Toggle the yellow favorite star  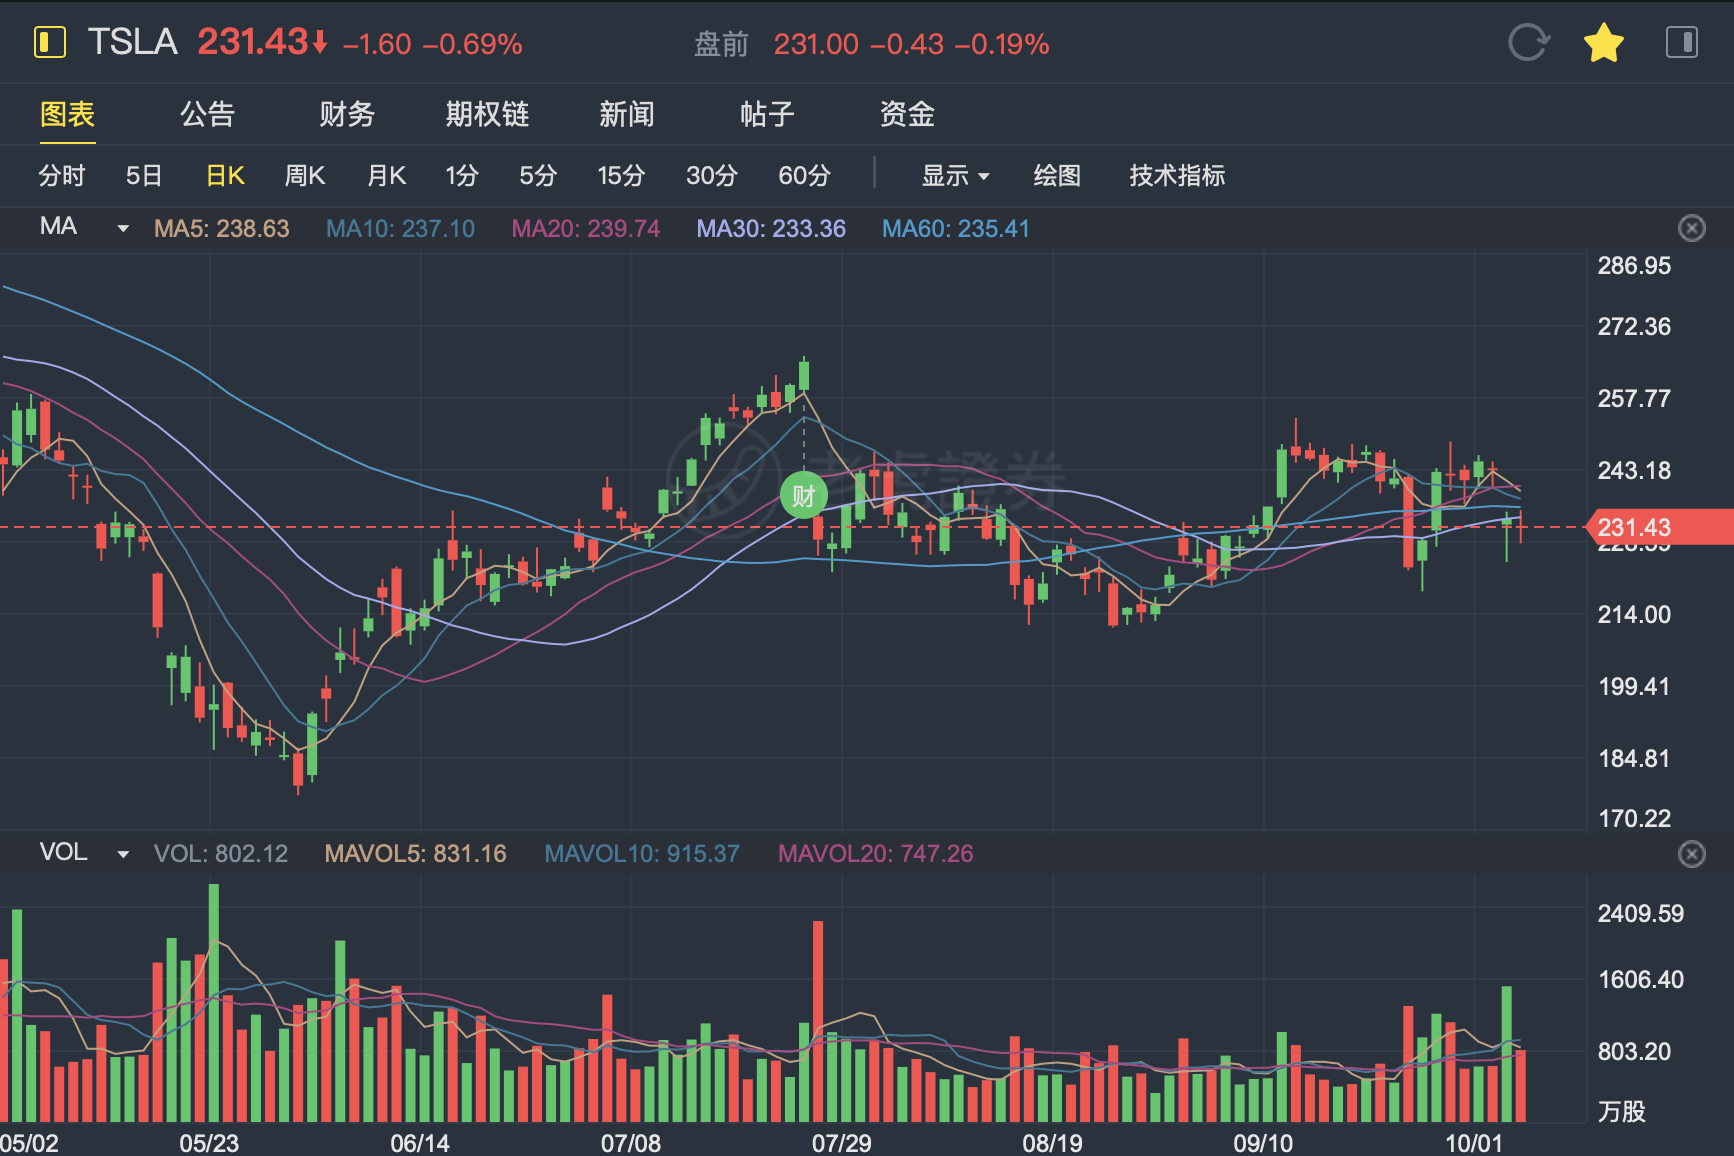pos(1604,43)
